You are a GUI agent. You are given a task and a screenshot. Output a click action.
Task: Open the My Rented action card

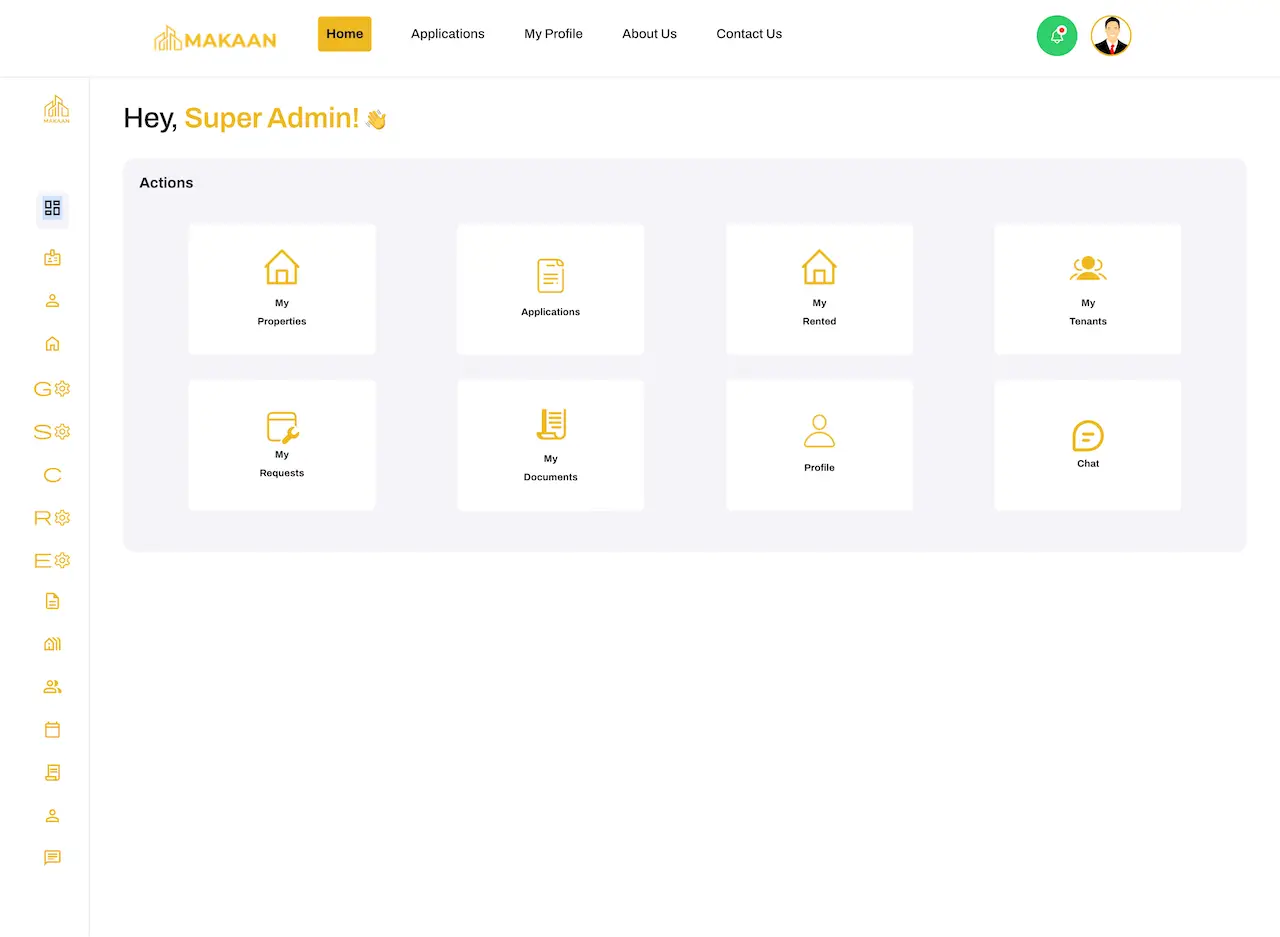point(819,289)
